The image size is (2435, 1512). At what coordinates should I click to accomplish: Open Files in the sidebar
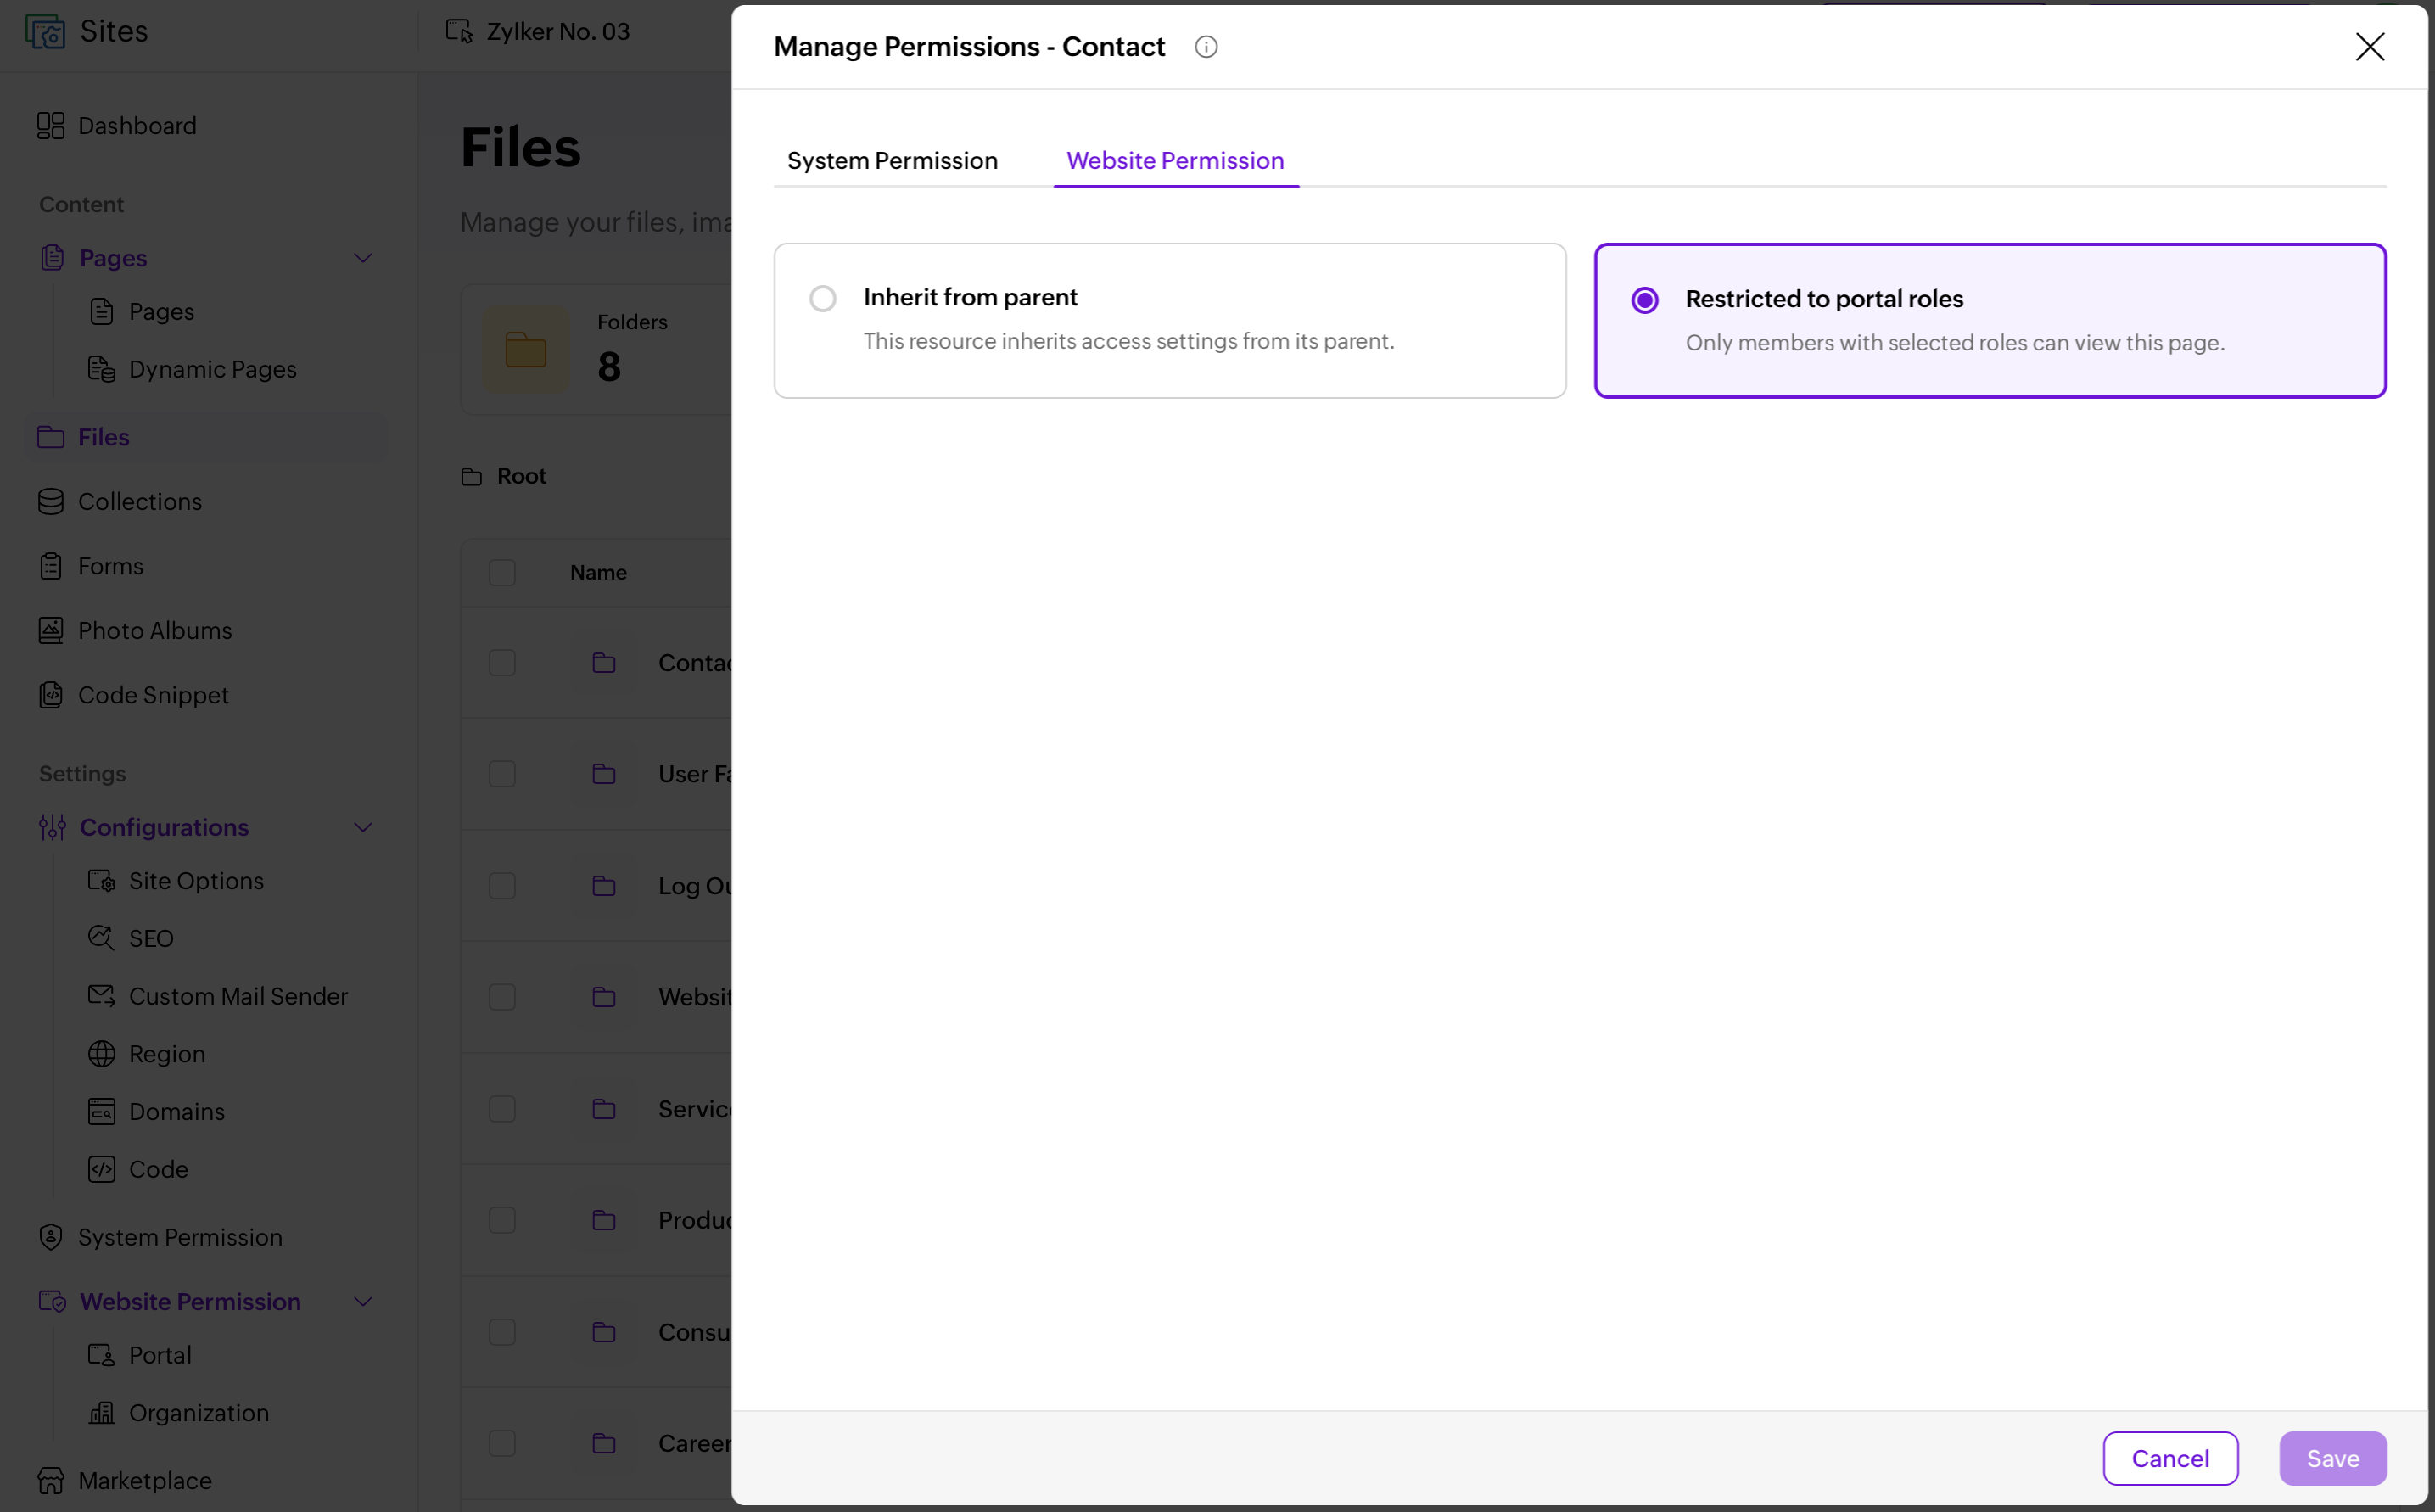206,437
